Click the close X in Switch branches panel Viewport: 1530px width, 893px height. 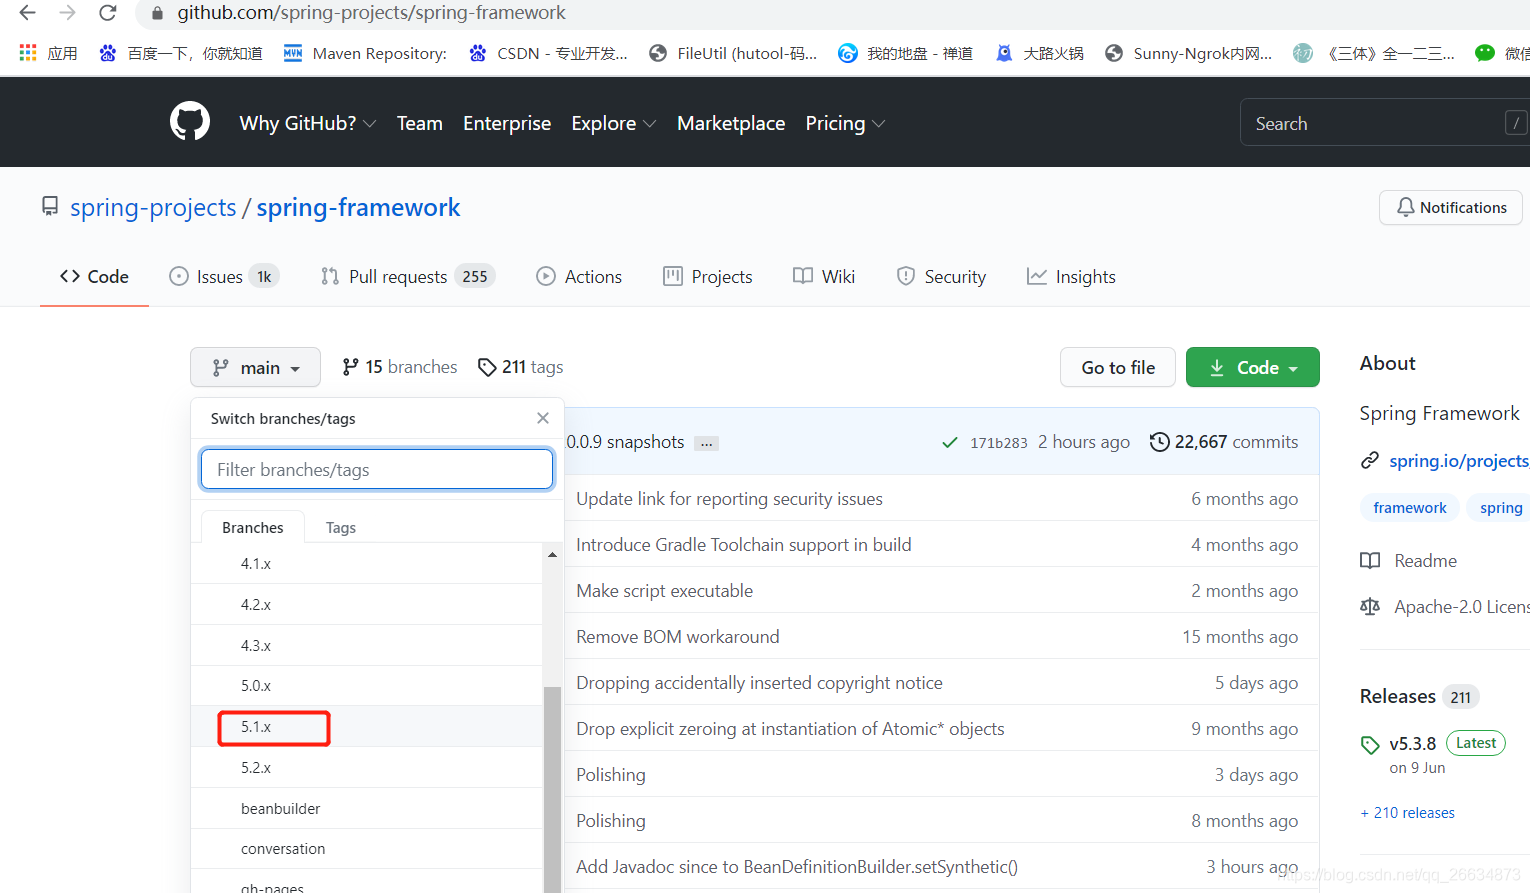pyautogui.click(x=543, y=418)
